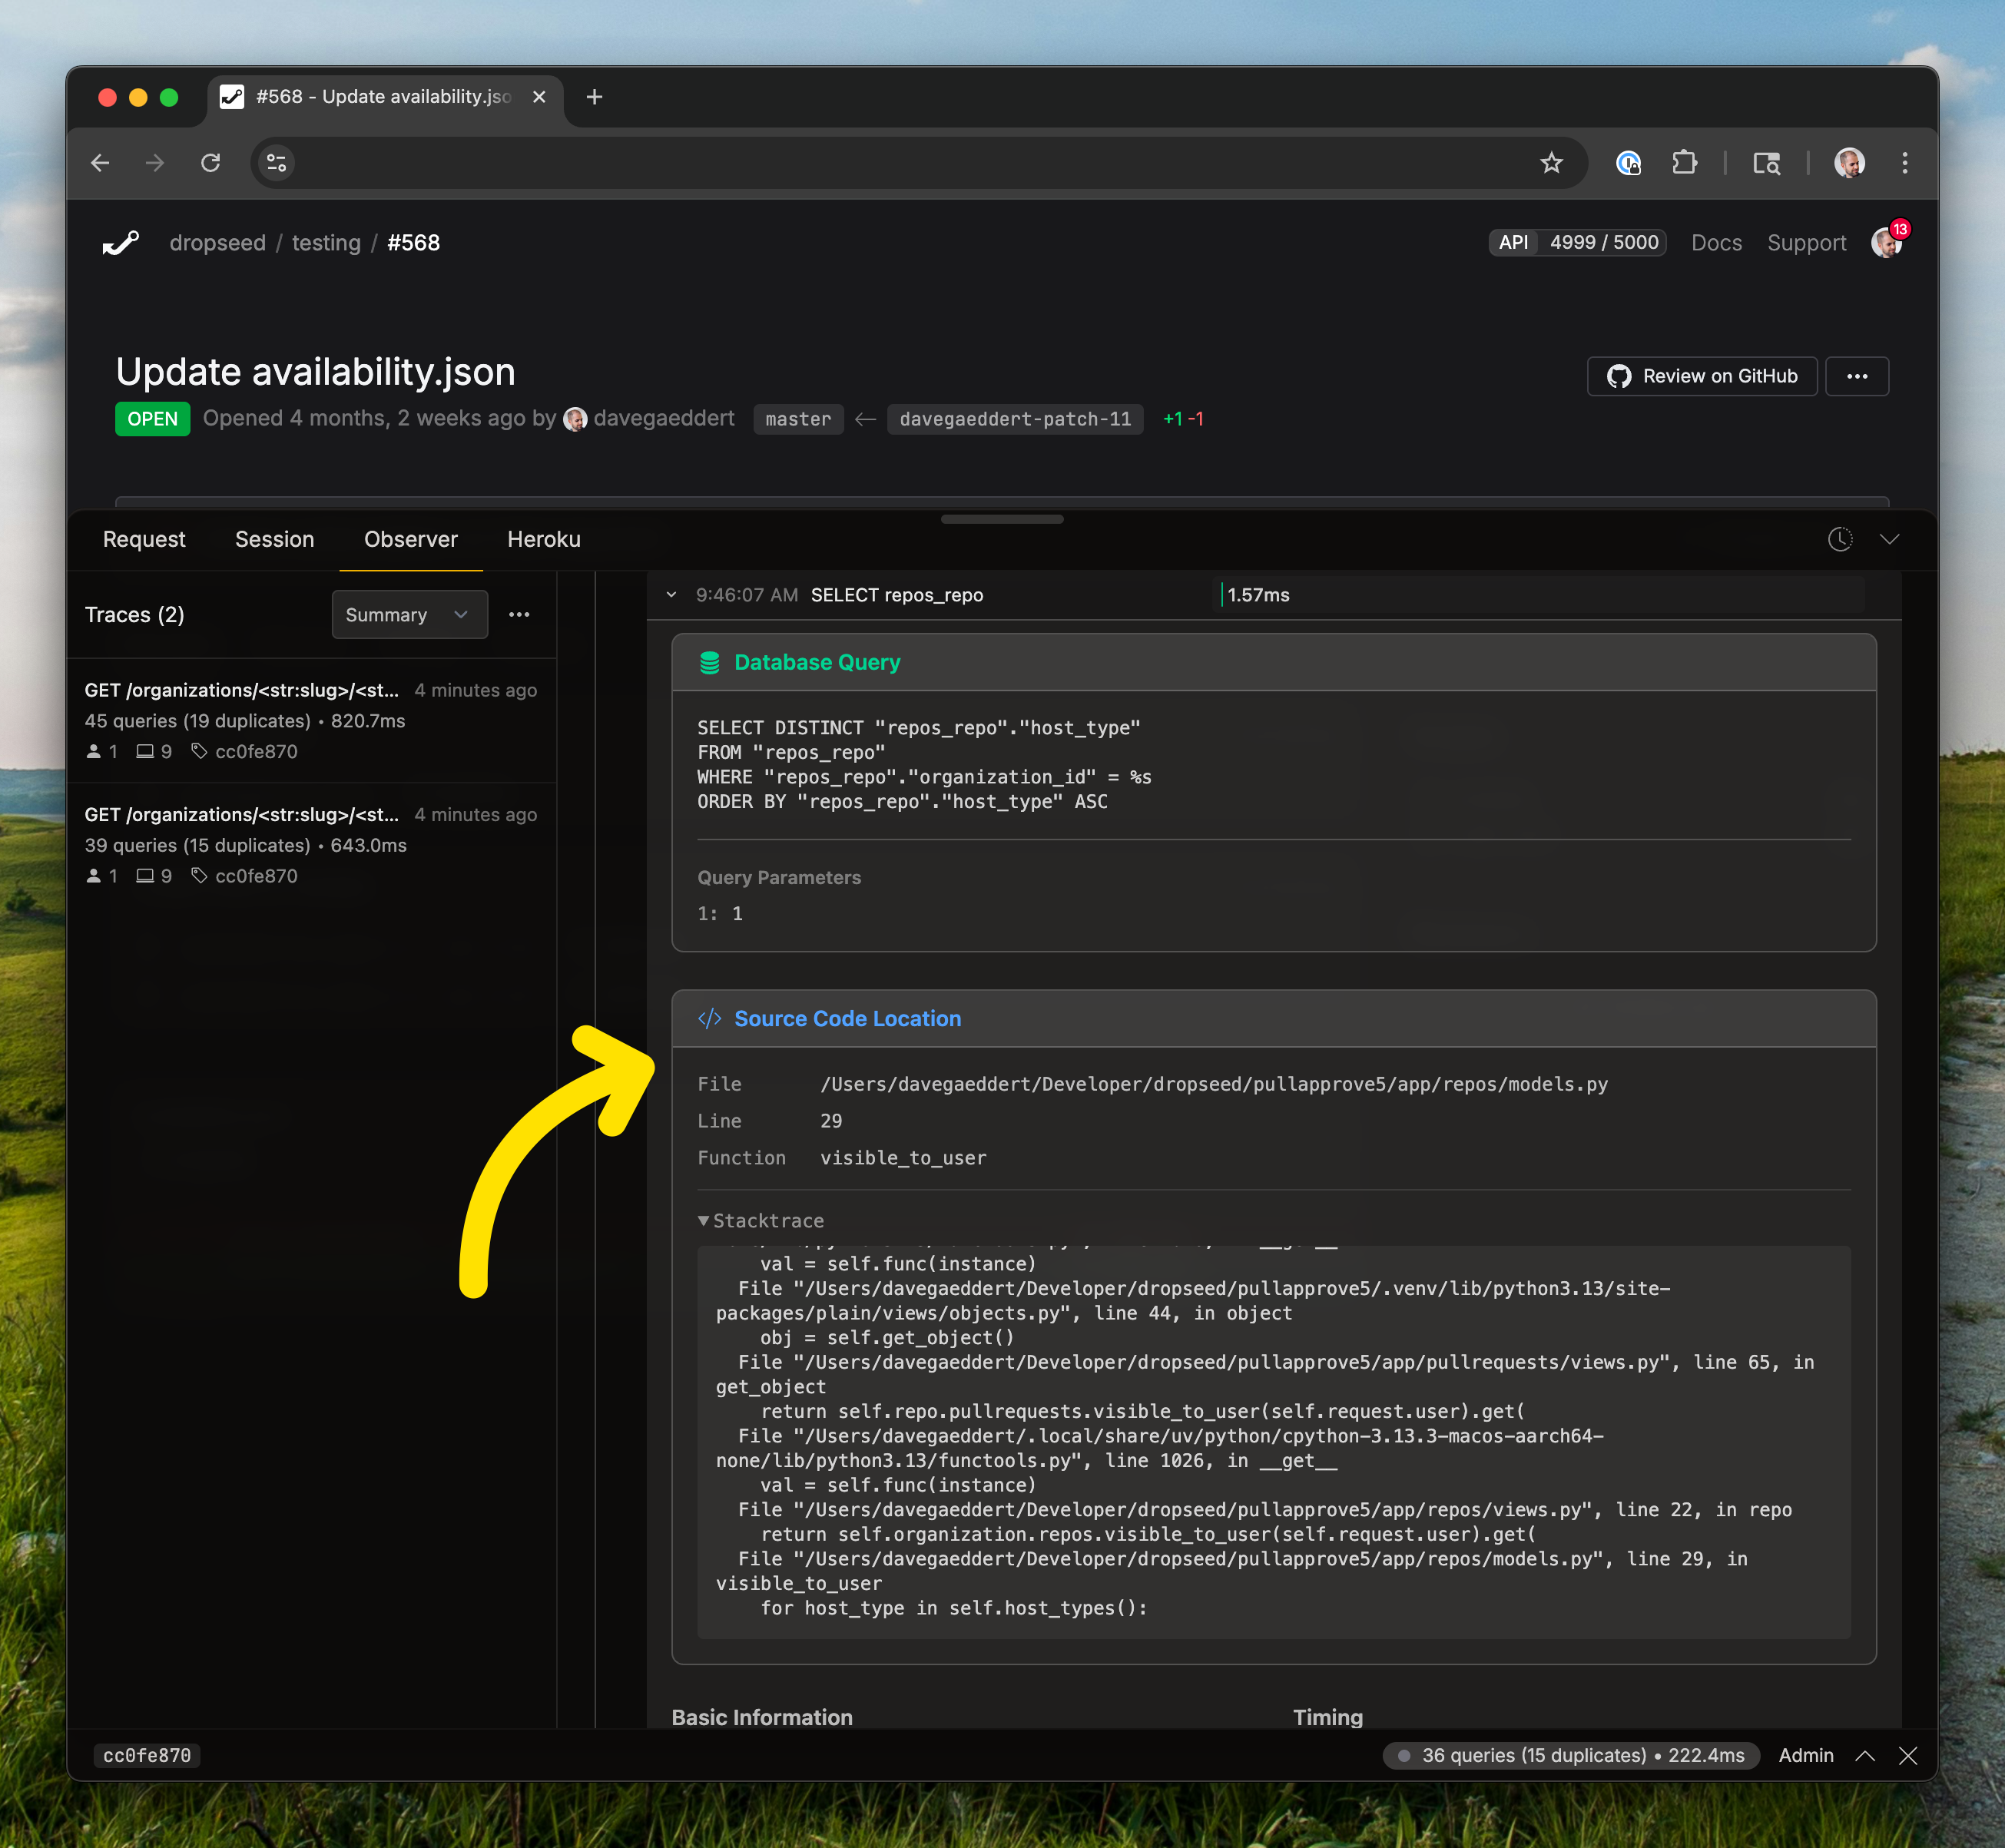This screenshot has height=1848, width=2005.
Task: Open Traces panel three-dot options
Action: pos(519,614)
